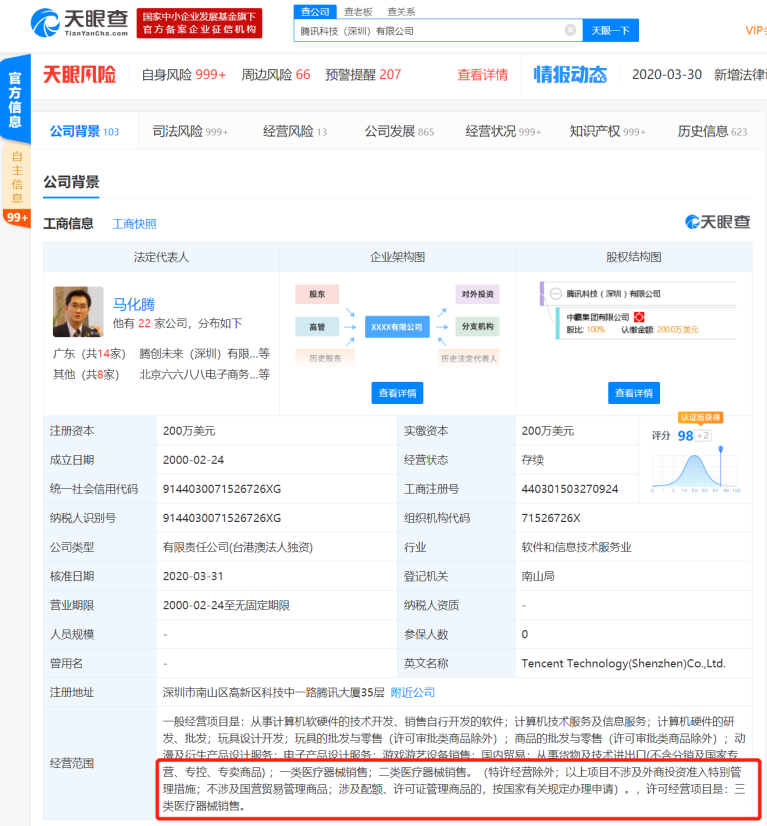Click the 99+ badge on side tab
This screenshot has height=826, width=767.
17,217
